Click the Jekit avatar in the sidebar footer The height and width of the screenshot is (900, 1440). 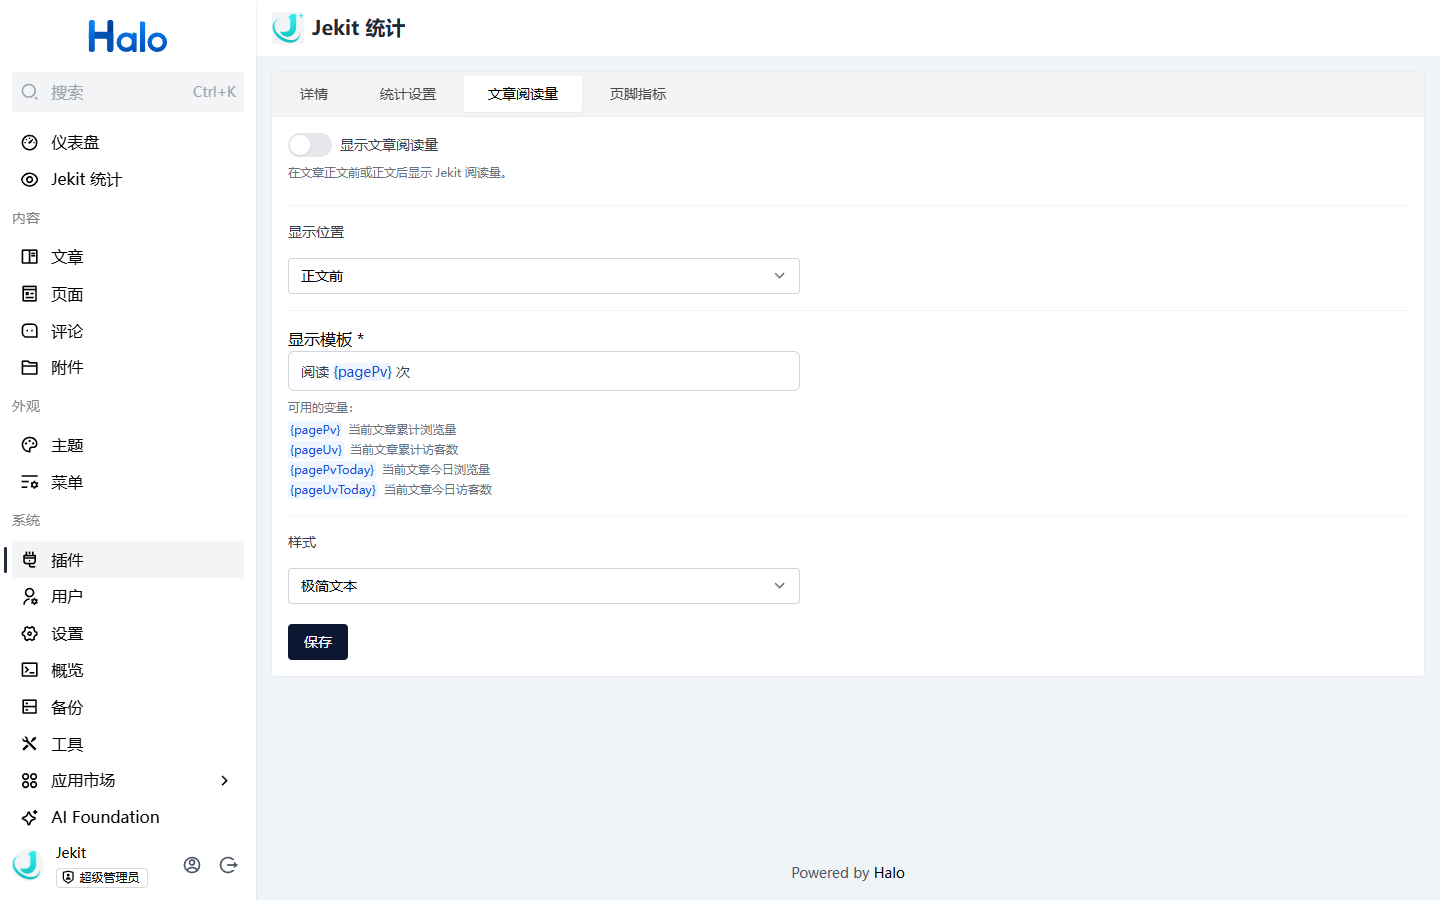(x=28, y=865)
